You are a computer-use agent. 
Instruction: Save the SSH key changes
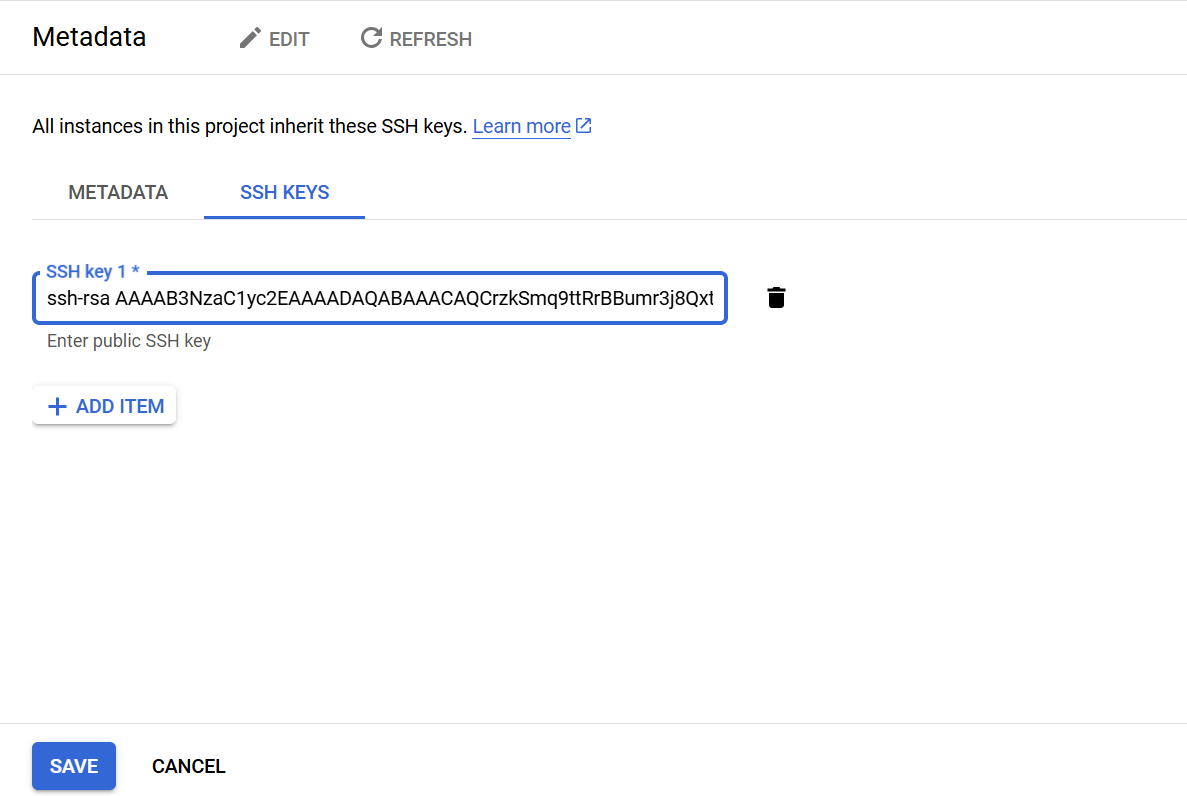coord(74,766)
